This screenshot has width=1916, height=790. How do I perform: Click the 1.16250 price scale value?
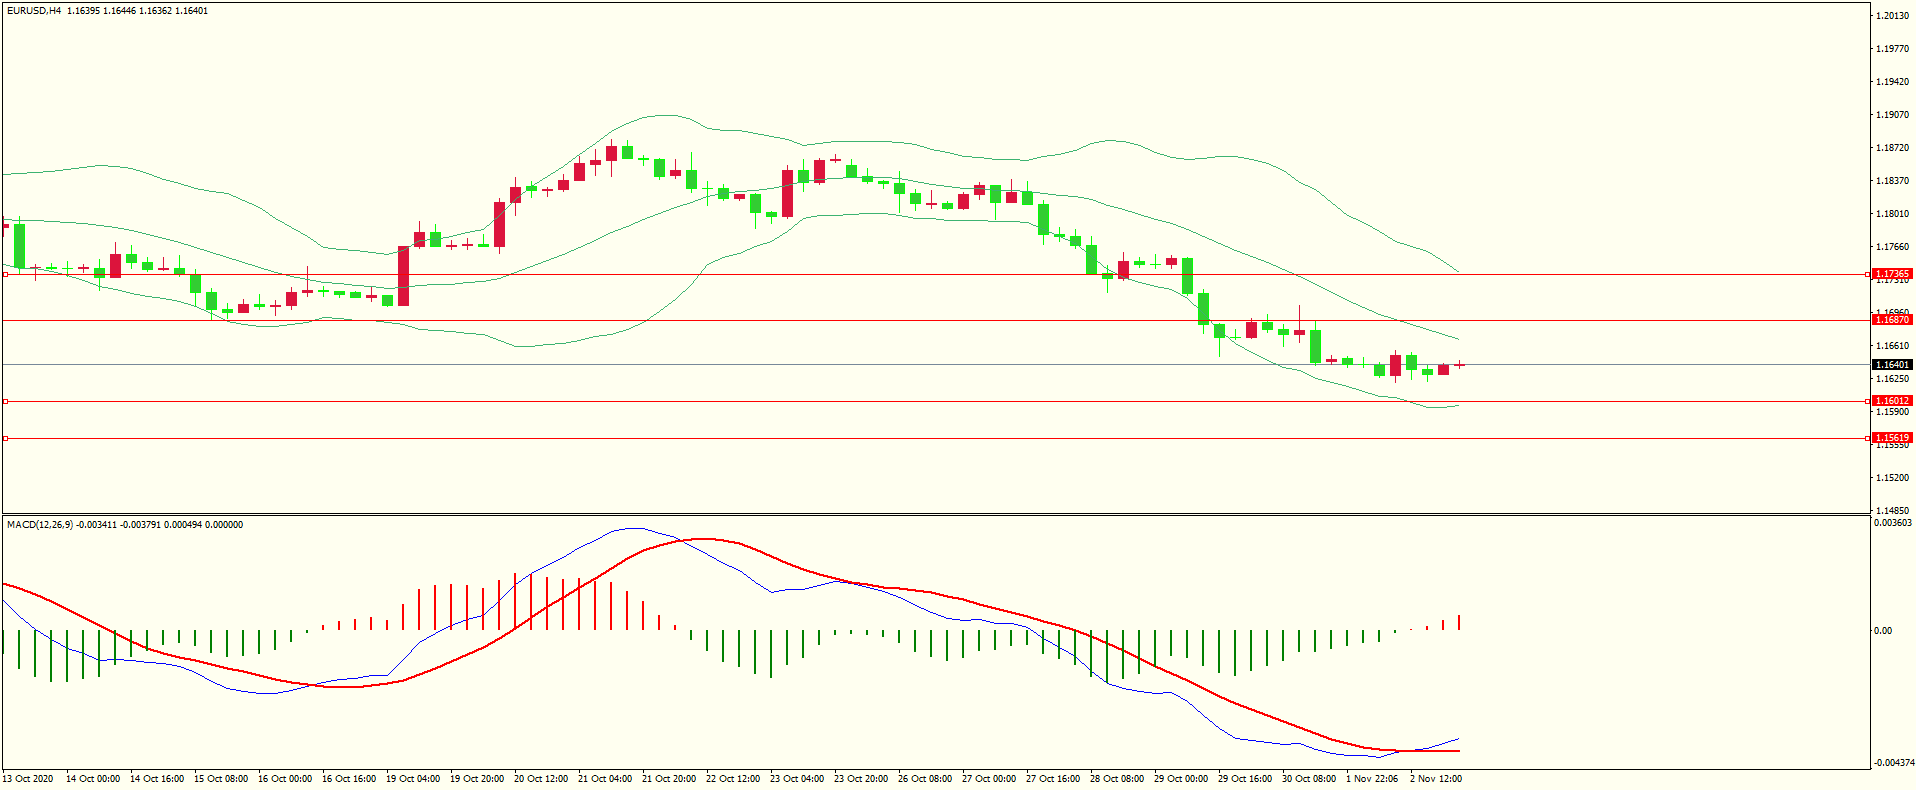[1893, 379]
